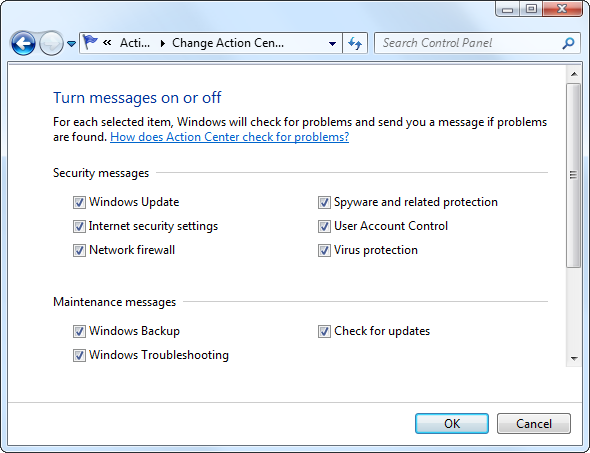Click the Search Control Panel field
The image size is (590, 453).
pyautogui.click(x=477, y=43)
